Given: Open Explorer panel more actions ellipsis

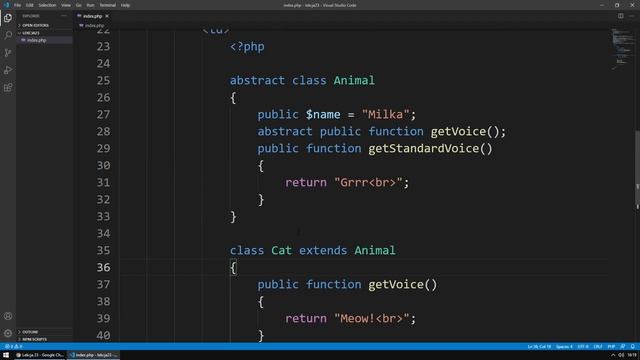Looking at the screenshot, I should point(64,16).
